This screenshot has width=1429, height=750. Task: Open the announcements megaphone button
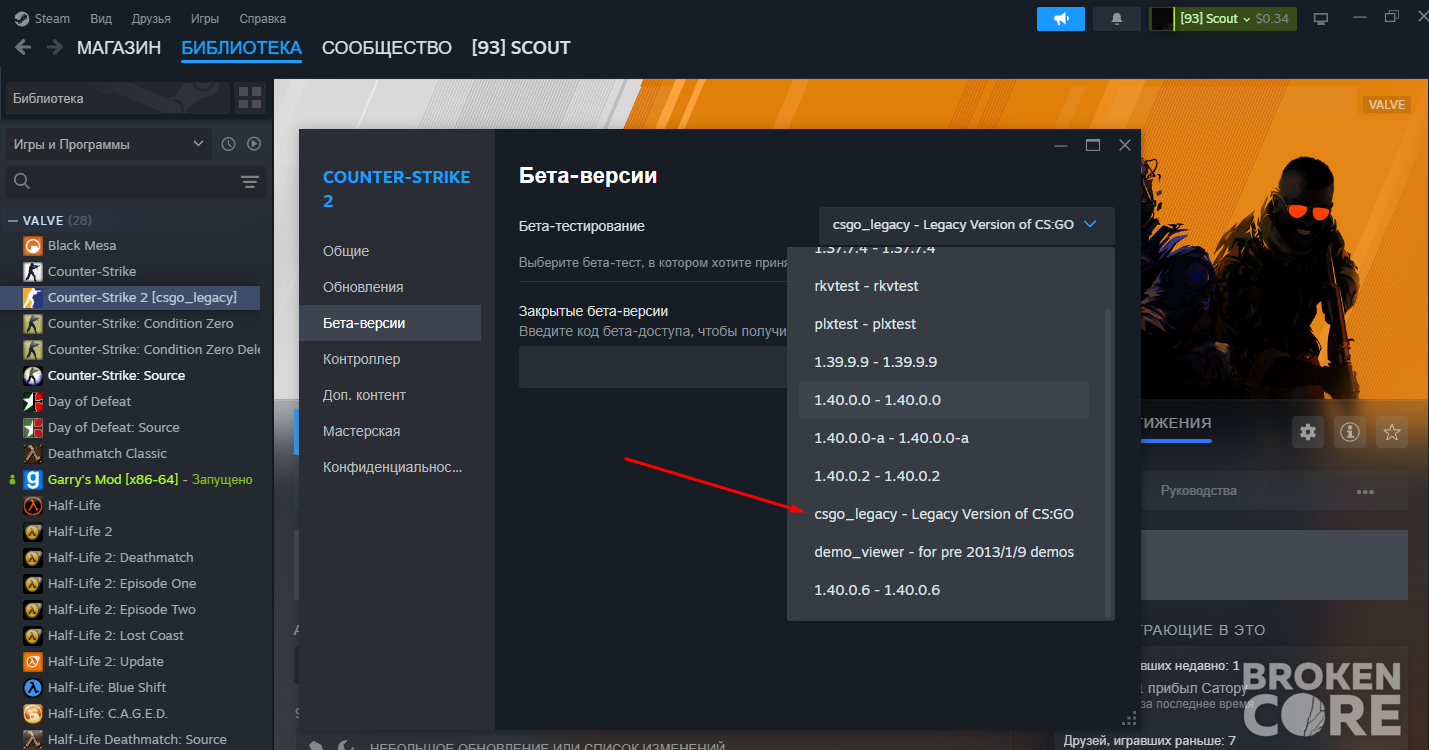pyautogui.click(x=1061, y=19)
